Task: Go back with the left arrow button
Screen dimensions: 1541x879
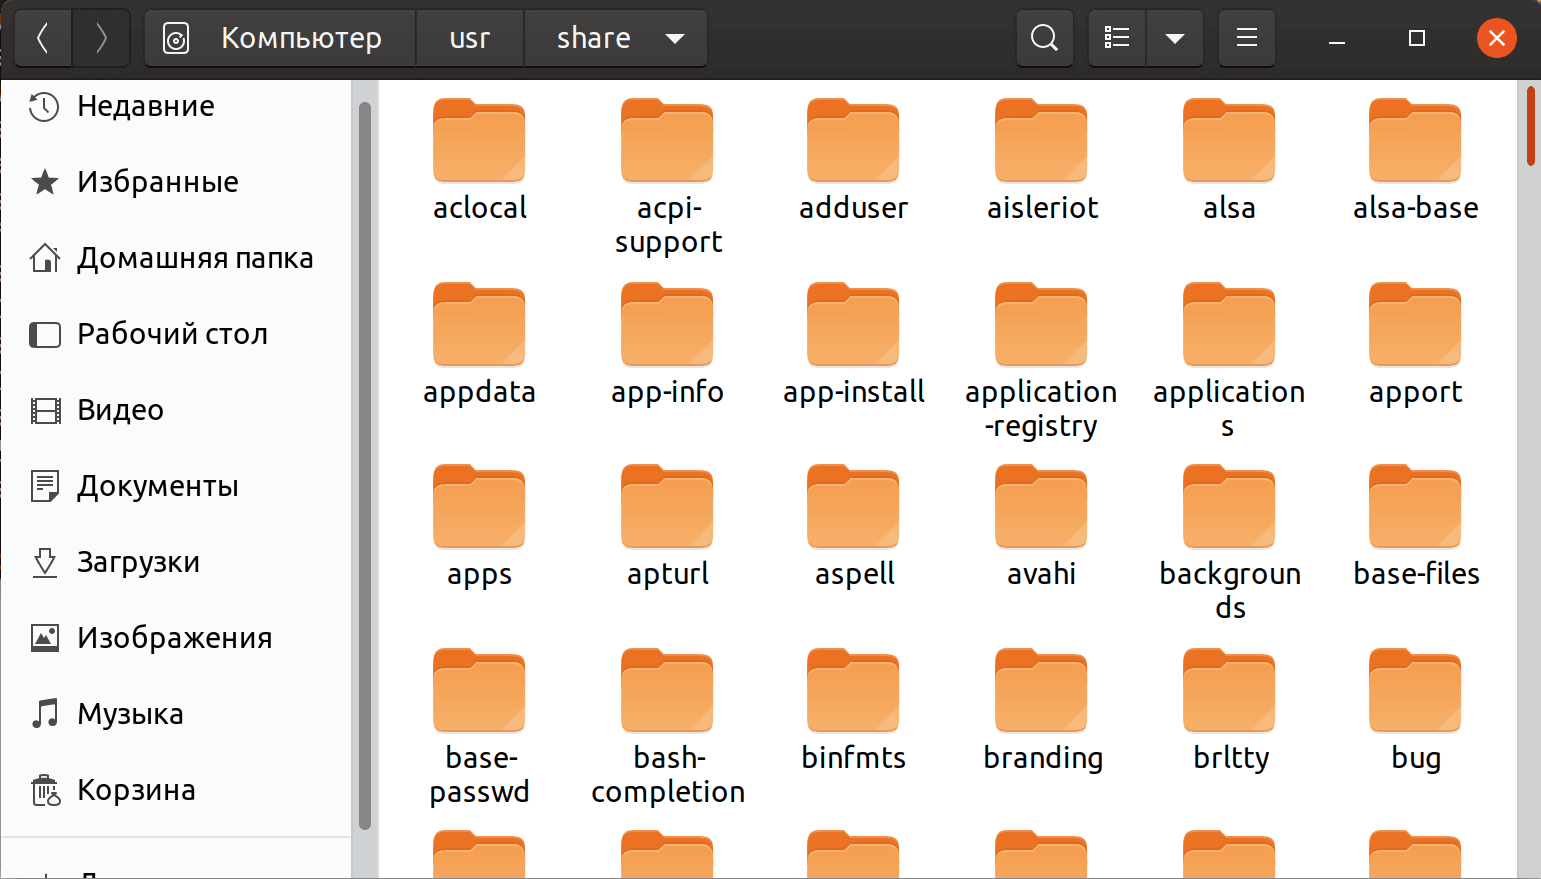Action: coord(42,38)
